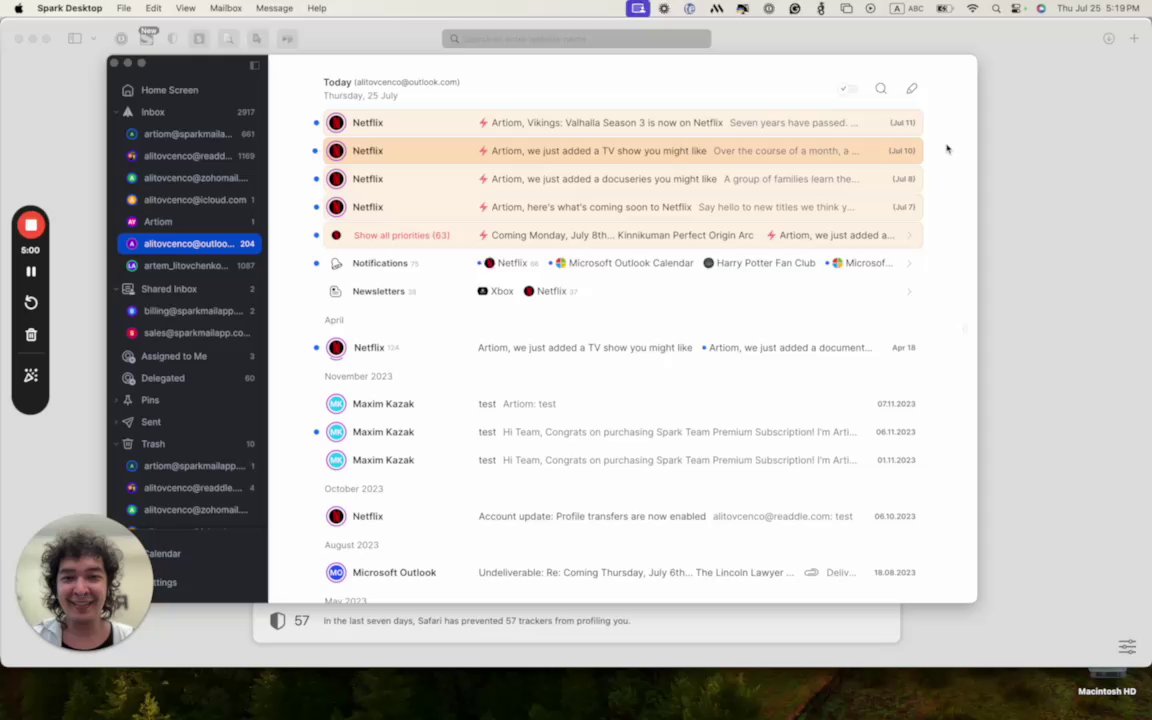This screenshot has height=720, width=1152.
Task: Open Netflix Vikings: Valhalla Season 3 email
Action: point(623,123)
